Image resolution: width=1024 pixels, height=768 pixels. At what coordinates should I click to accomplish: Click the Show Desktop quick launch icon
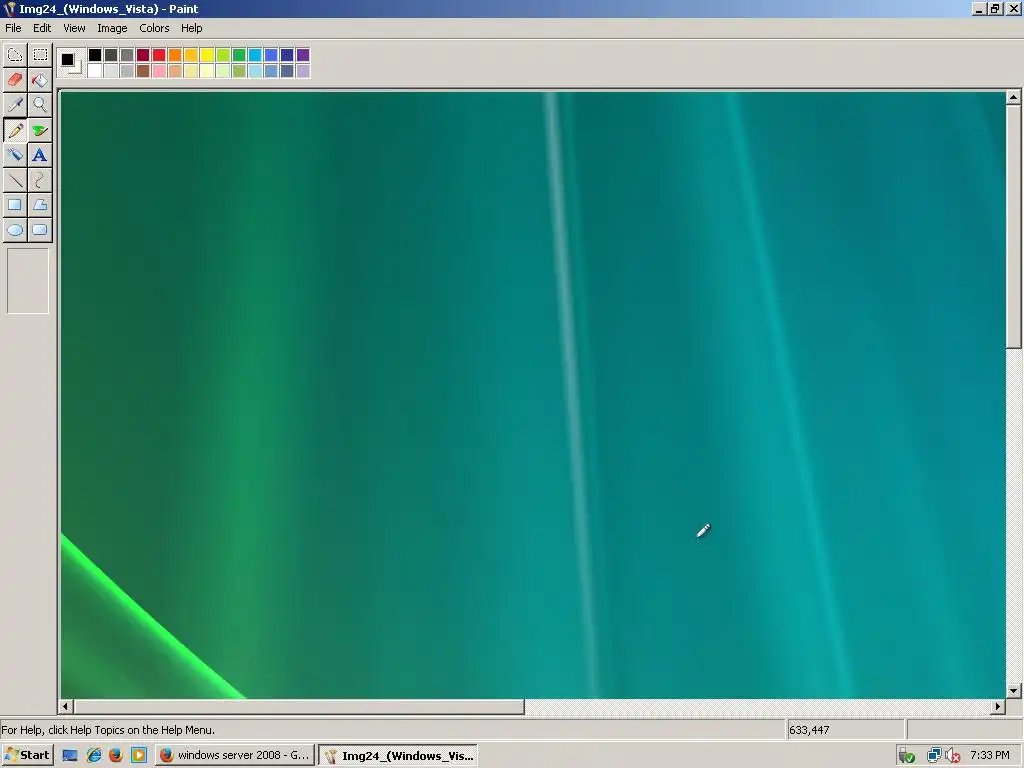pyautogui.click(x=70, y=756)
